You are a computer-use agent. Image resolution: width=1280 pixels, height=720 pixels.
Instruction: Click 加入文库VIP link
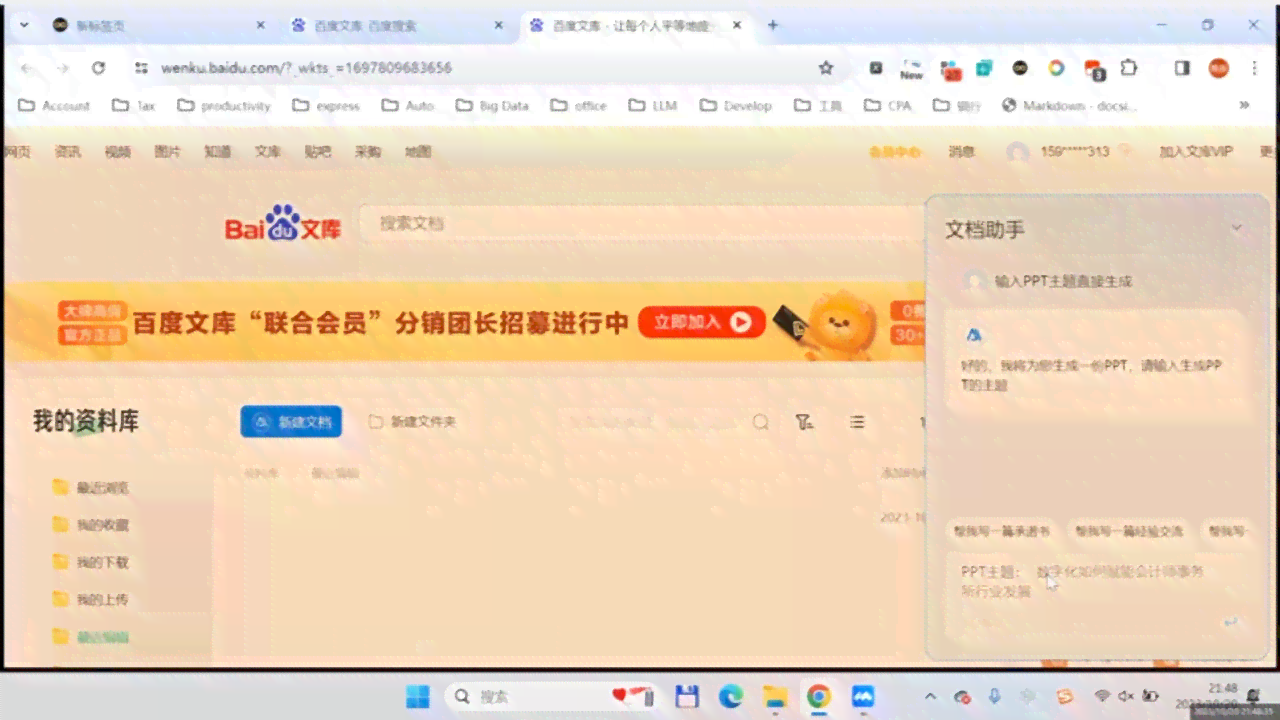1196,152
